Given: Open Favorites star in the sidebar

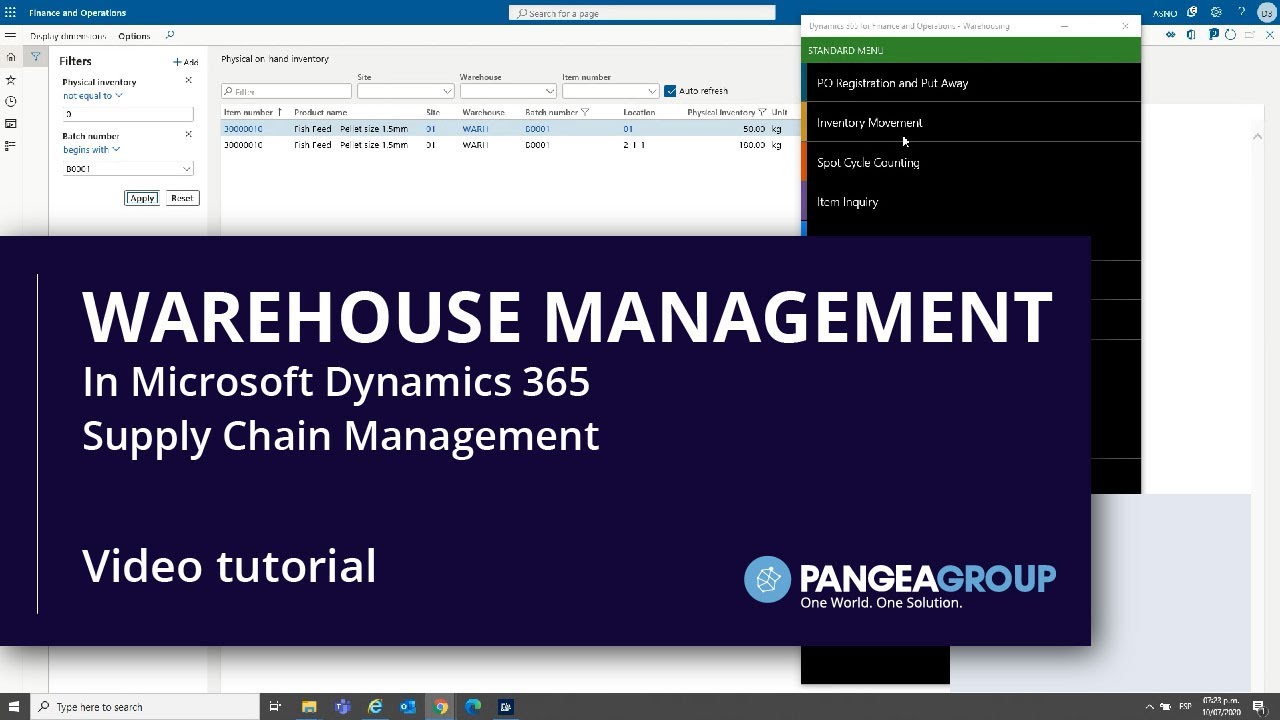Looking at the screenshot, I should pyautogui.click(x=11, y=79).
